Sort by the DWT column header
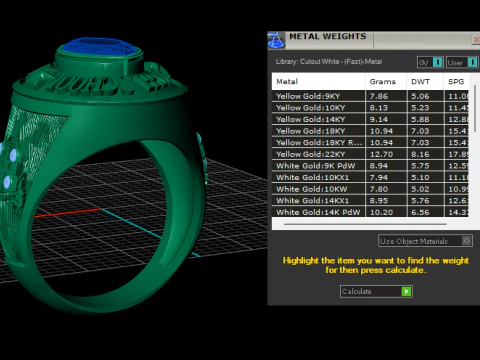The width and height of the screenshot is (480, 360). [x=425, y=82]
